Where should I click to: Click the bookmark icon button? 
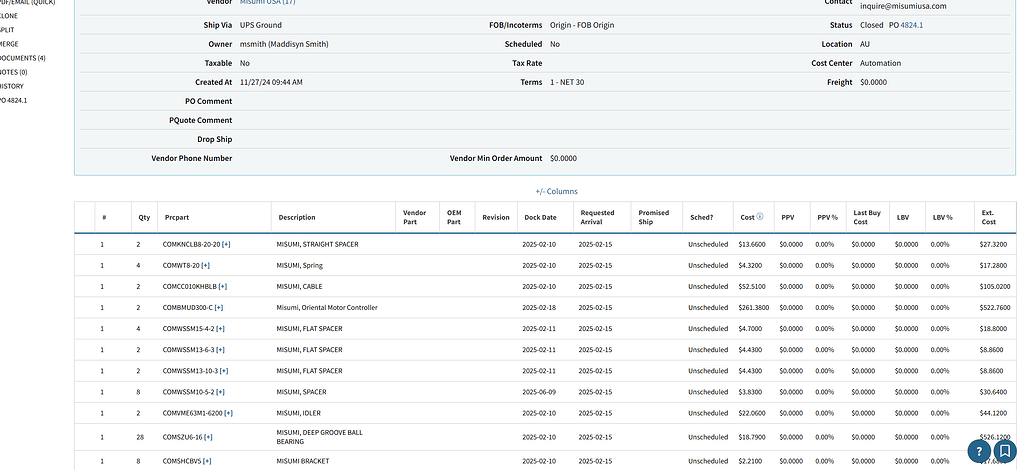pyautogui.click(x=1005, y=451)
